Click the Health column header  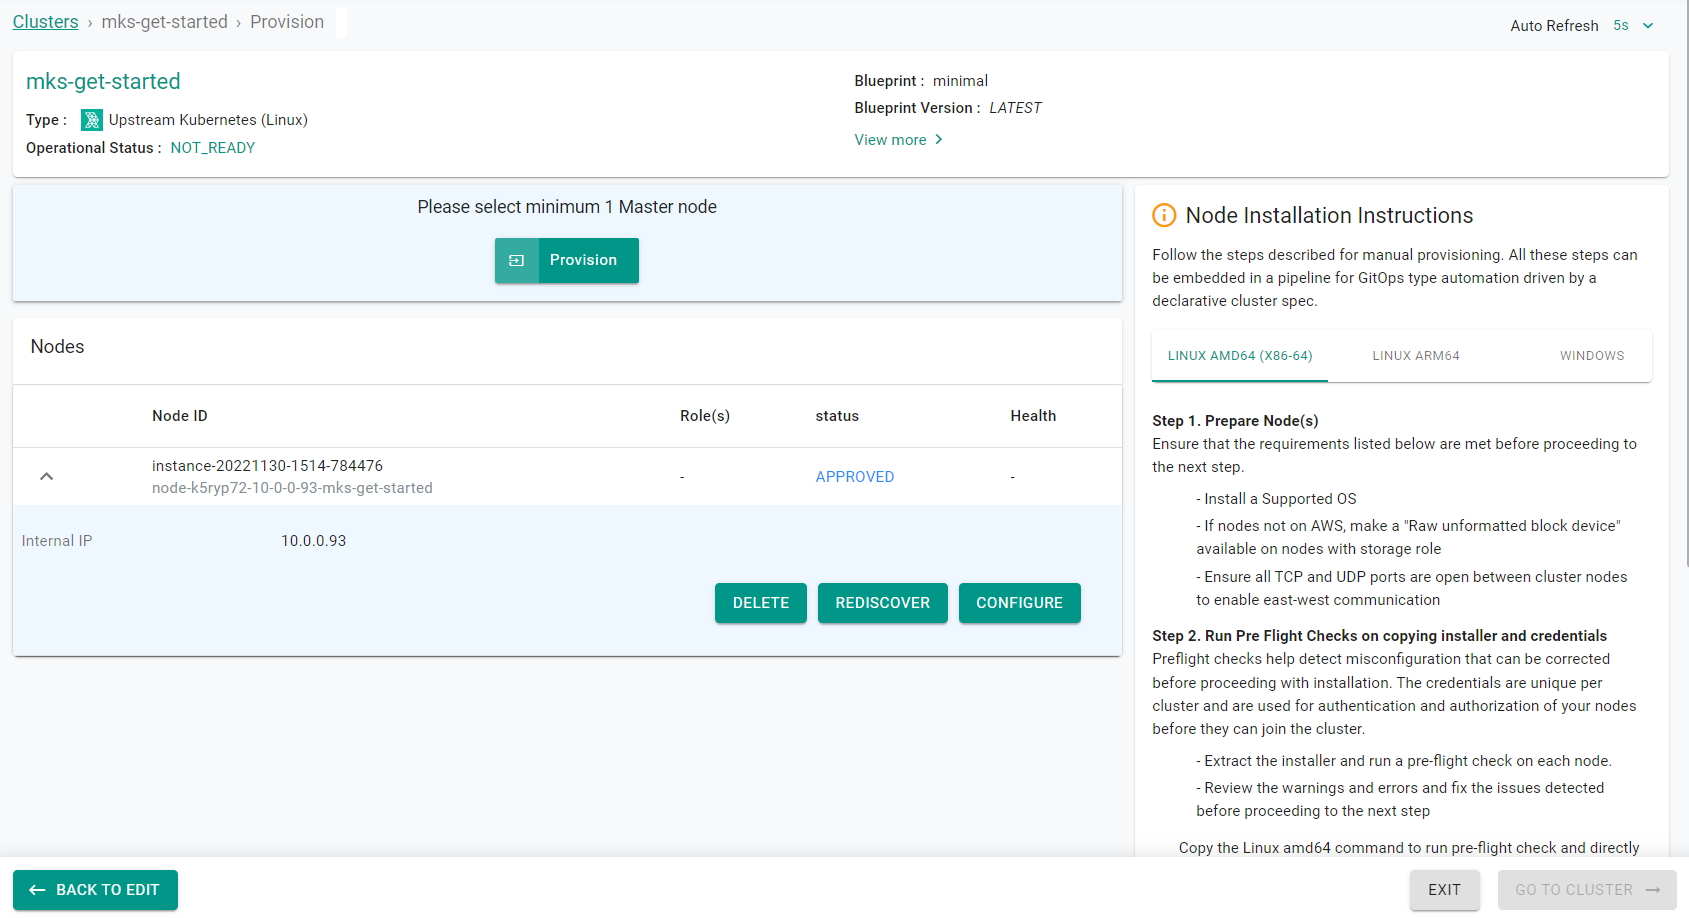click(1033, 416)
